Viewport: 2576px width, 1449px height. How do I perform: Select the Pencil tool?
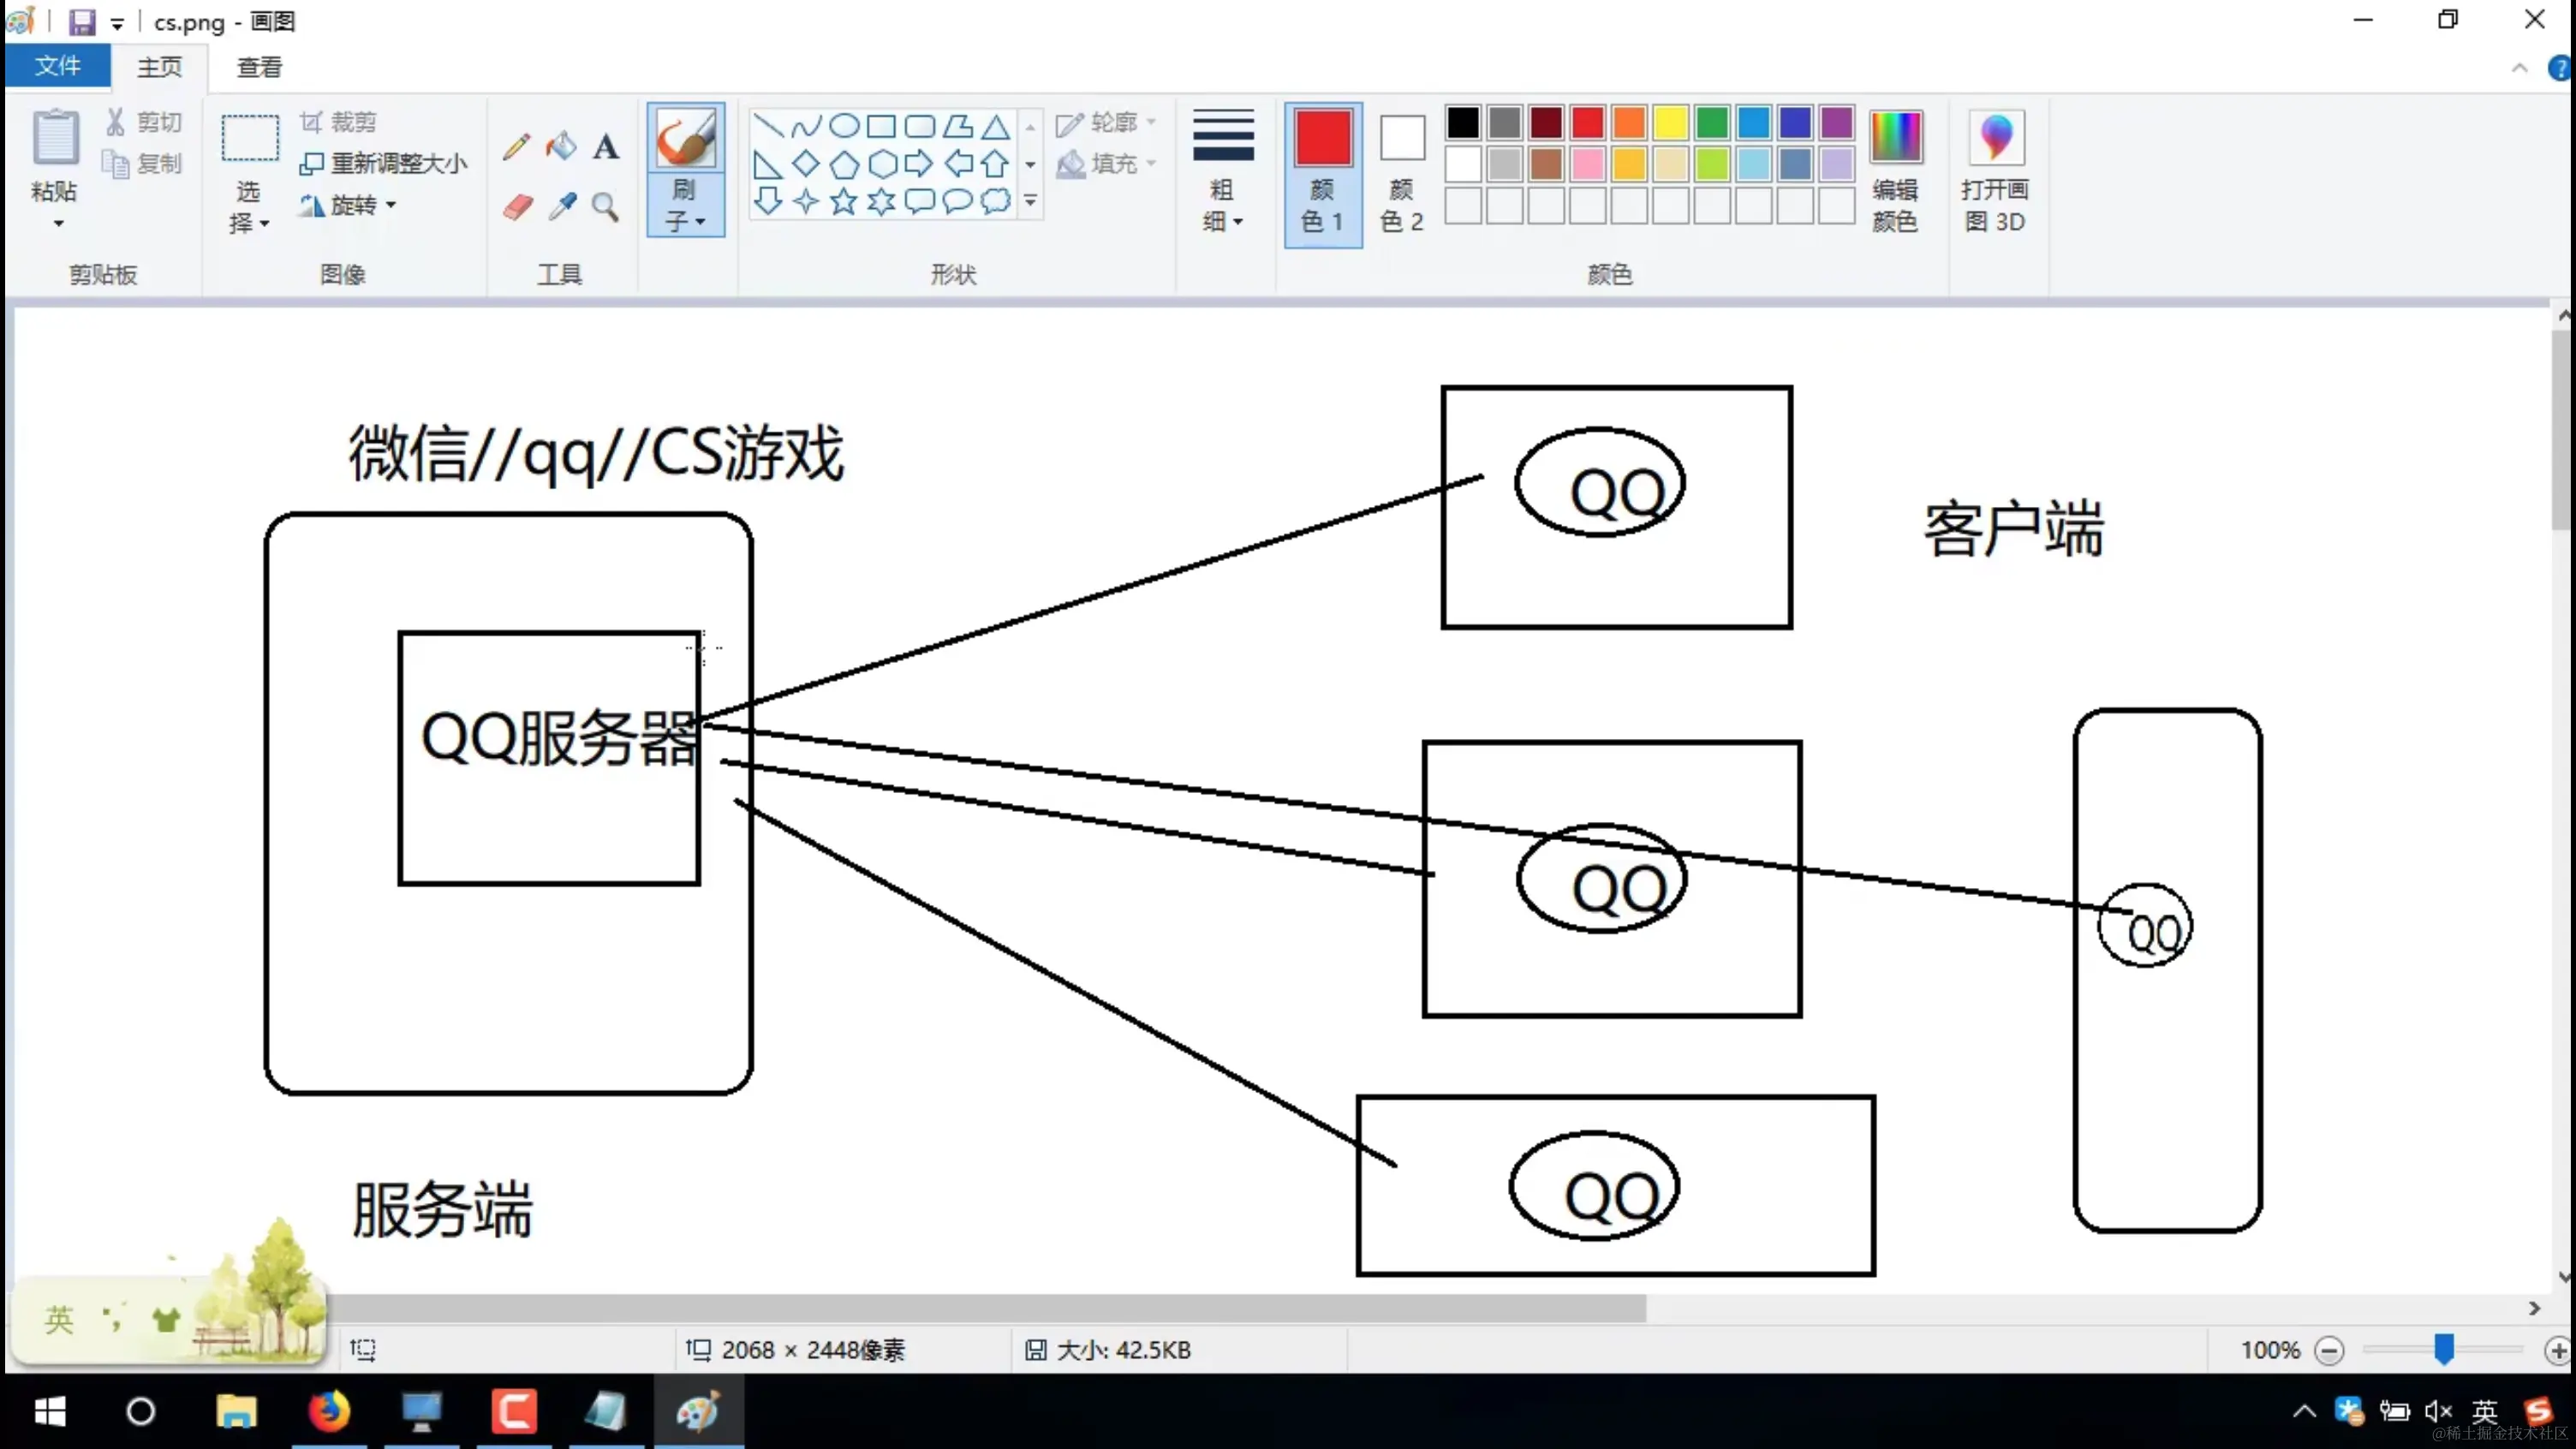[516, 147]
